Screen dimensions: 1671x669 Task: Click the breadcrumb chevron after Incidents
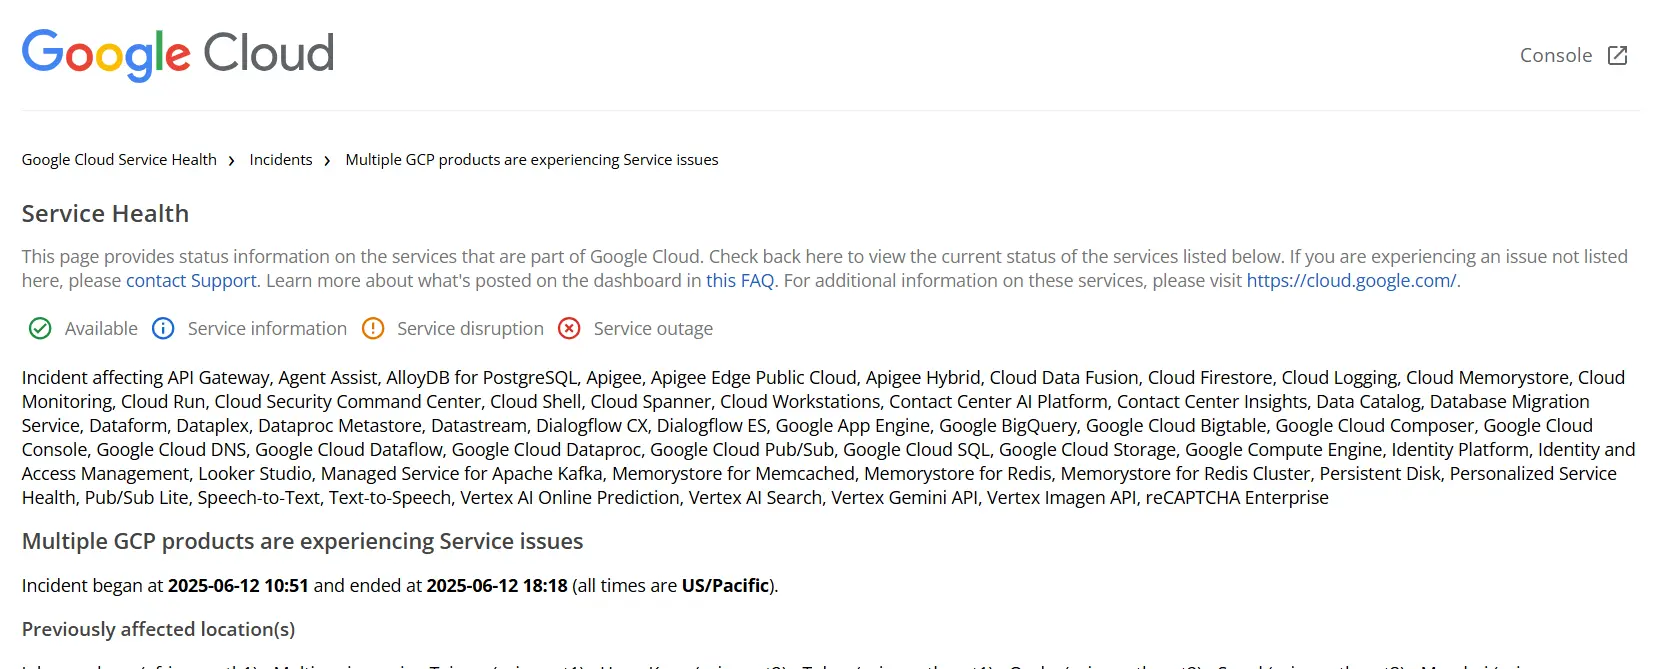click(327, 161)
